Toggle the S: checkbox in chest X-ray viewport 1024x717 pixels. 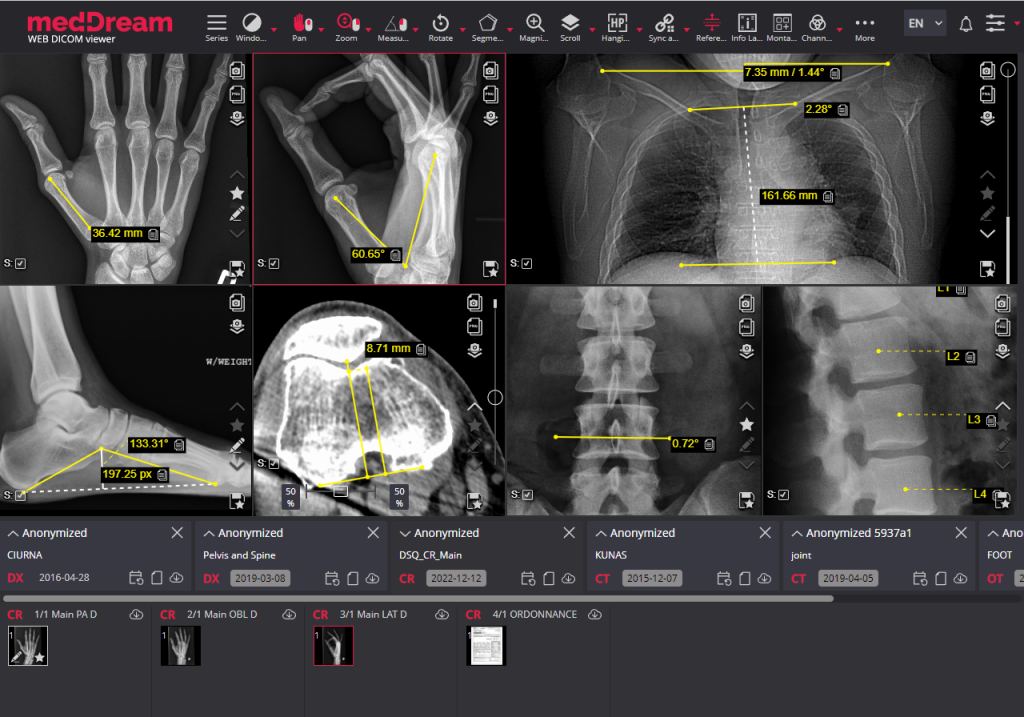pyautogui.click(x=527, y=264)
